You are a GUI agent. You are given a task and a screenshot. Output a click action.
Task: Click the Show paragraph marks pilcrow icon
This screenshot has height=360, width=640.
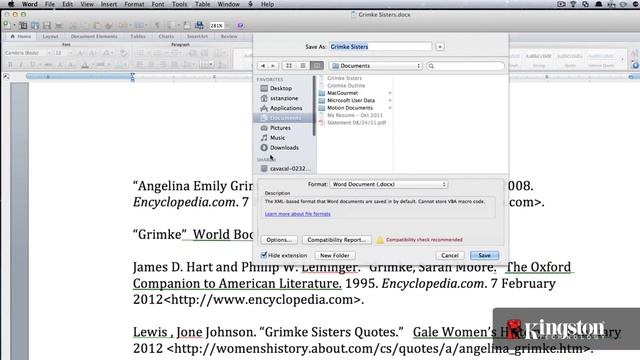tap(157, 26)
